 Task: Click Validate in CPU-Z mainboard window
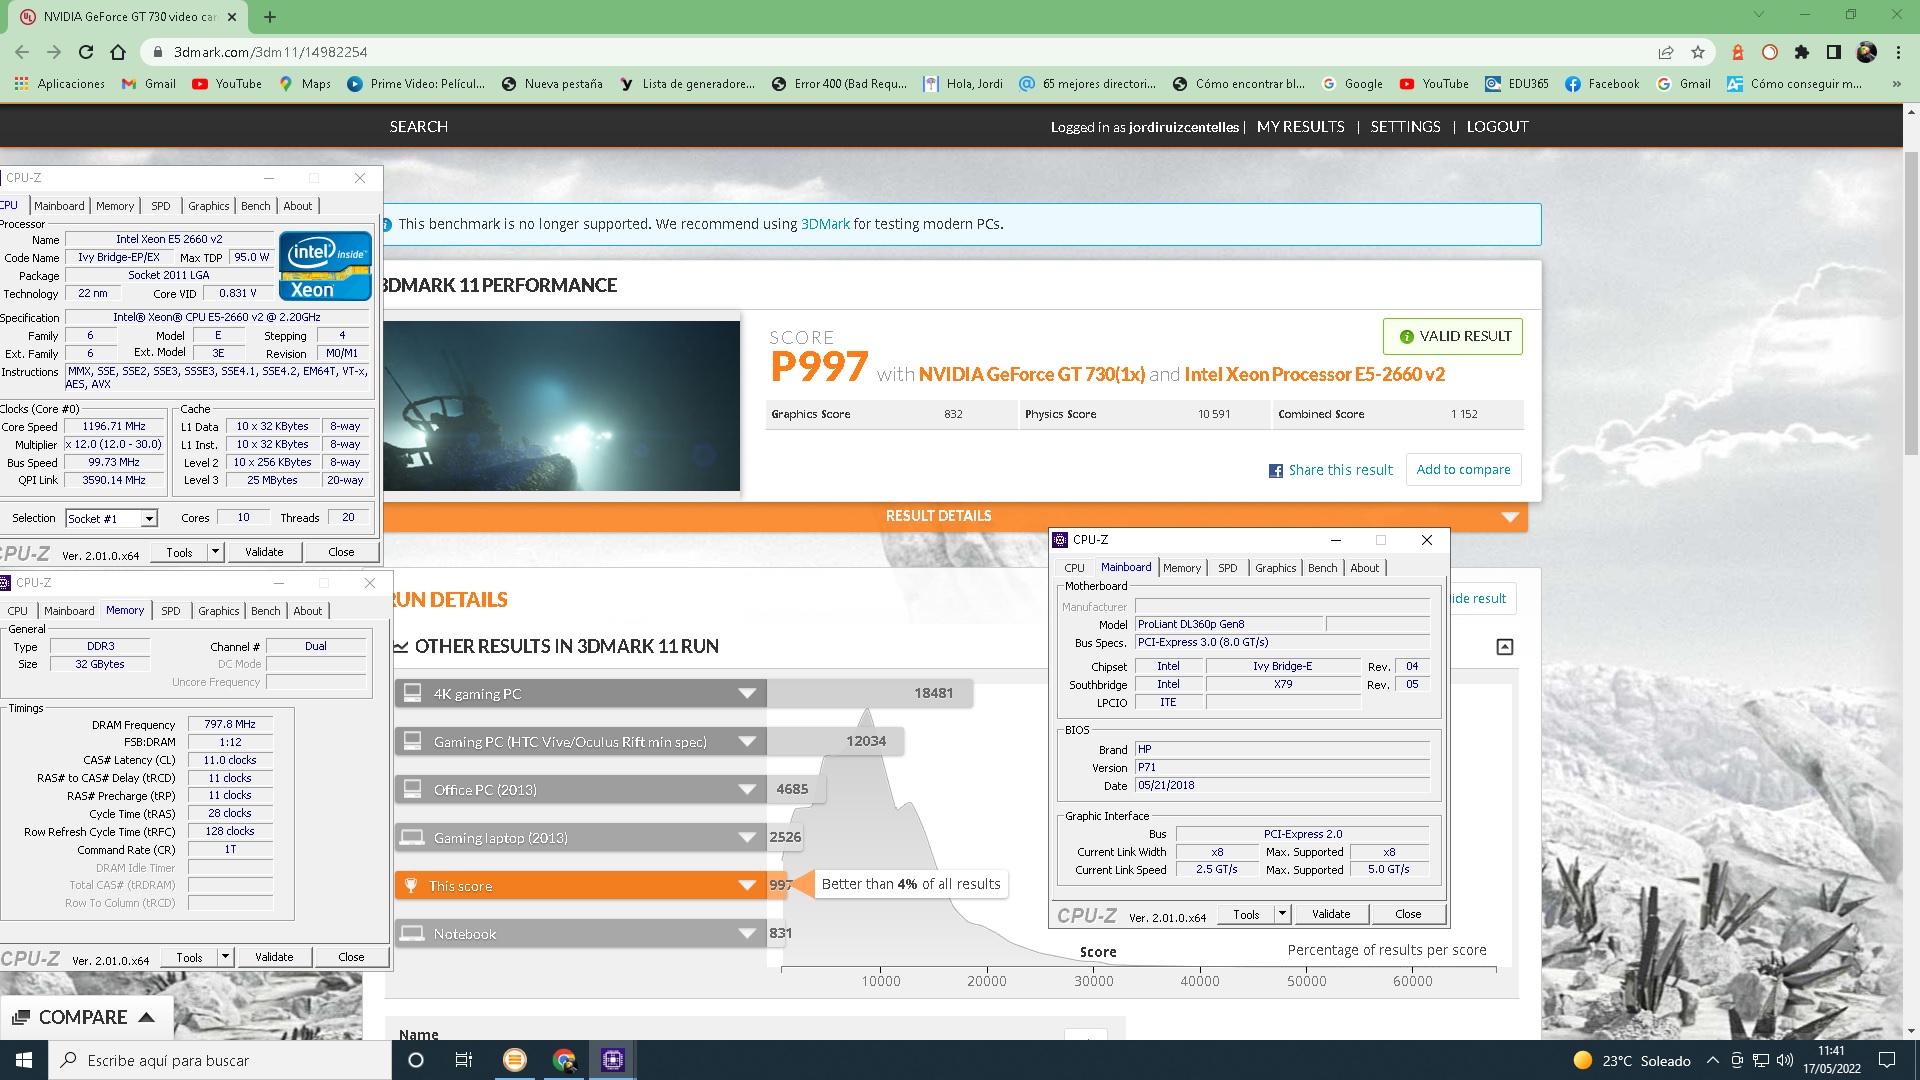pyautogui.click(x=1331, y=914)
